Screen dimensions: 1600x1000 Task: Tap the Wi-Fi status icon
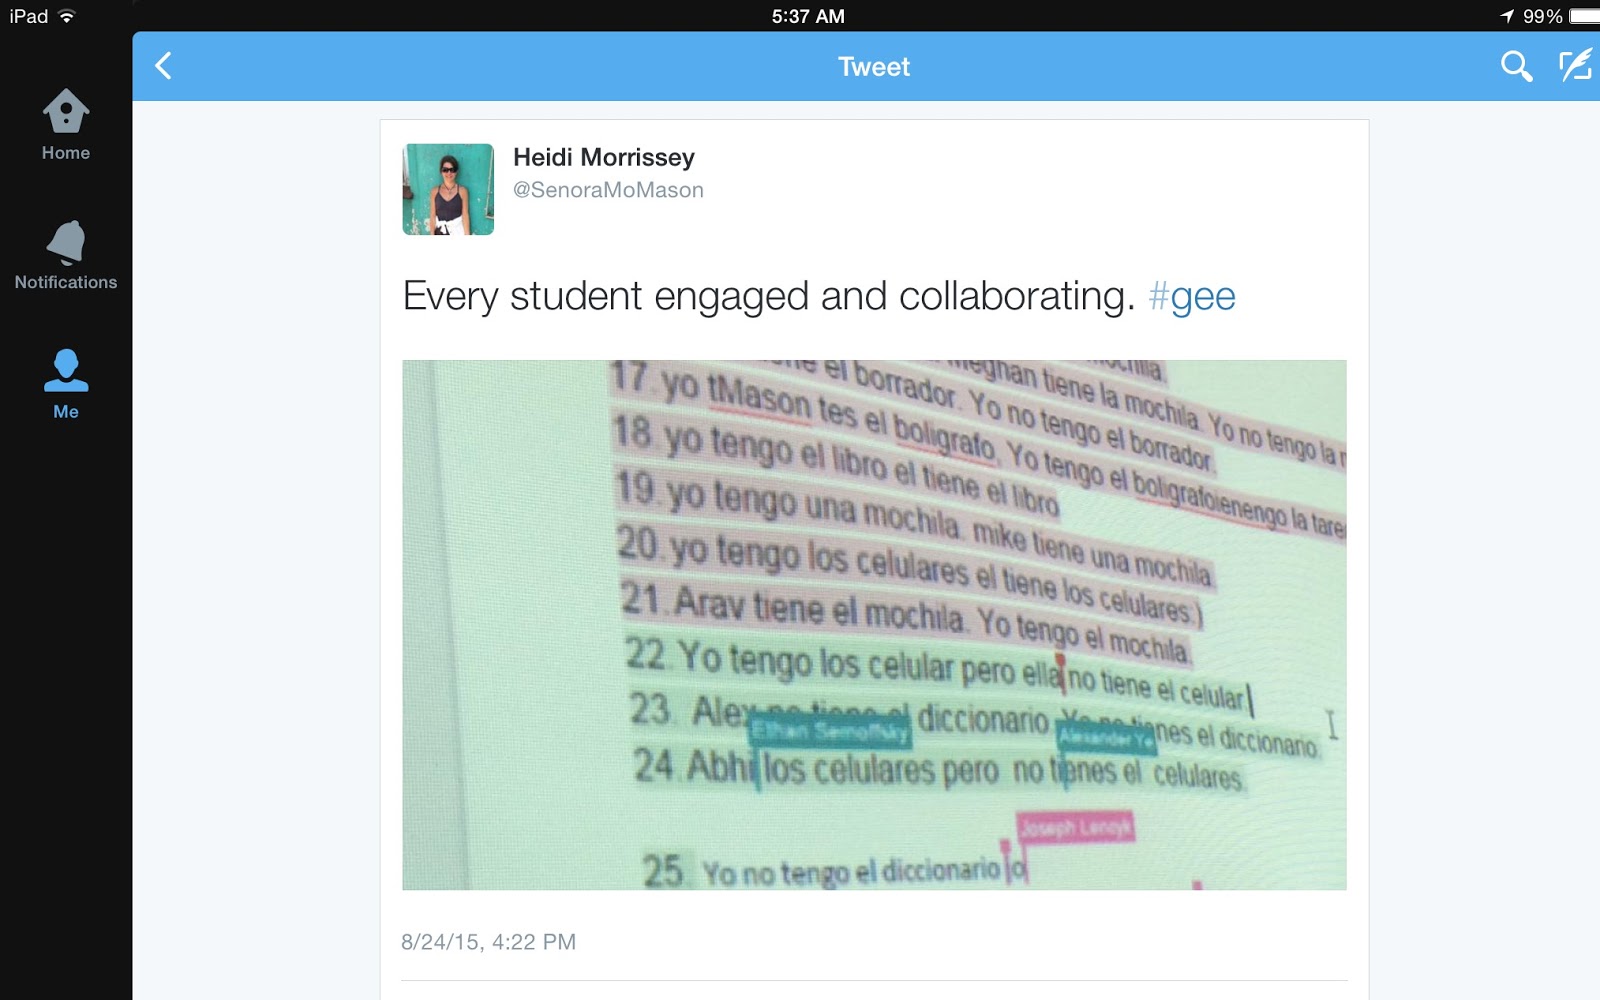tap(67, 16)
